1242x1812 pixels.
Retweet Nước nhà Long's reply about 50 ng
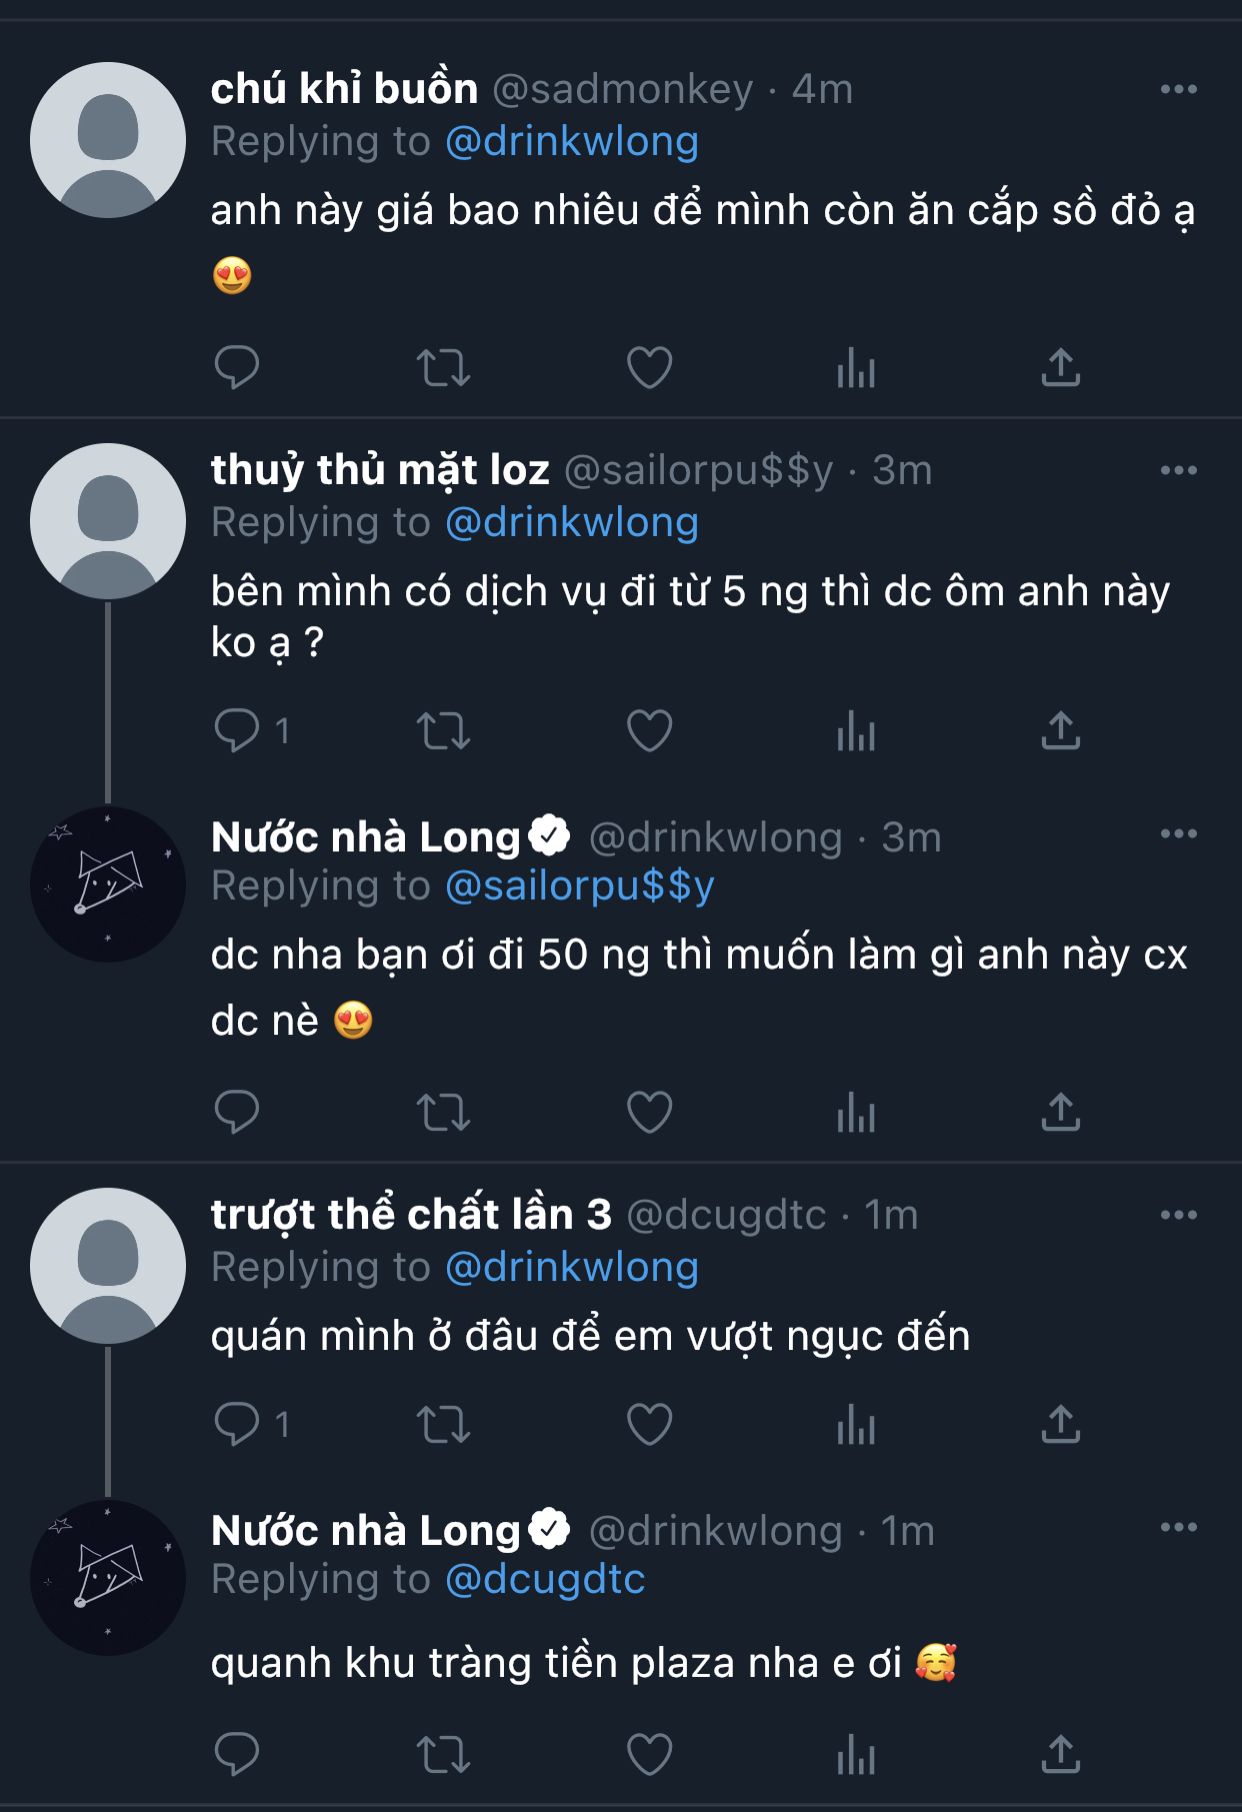tap(443, 1112)
